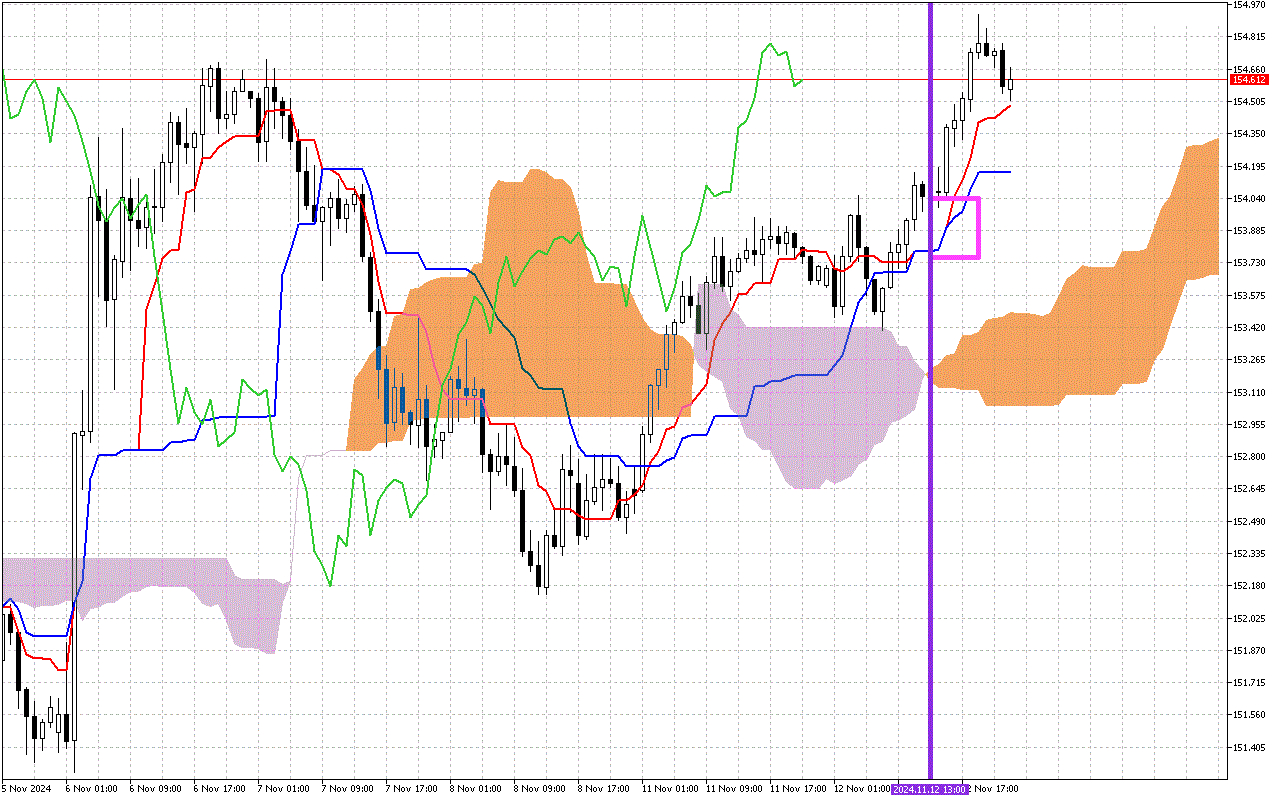
Task: Click the 152.335 price axis label
Action: [1249, 554]
